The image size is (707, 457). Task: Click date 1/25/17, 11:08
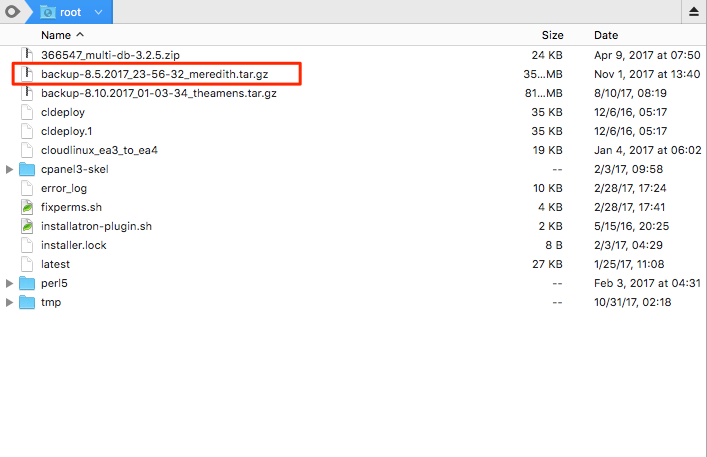click(x=629, y=264)
